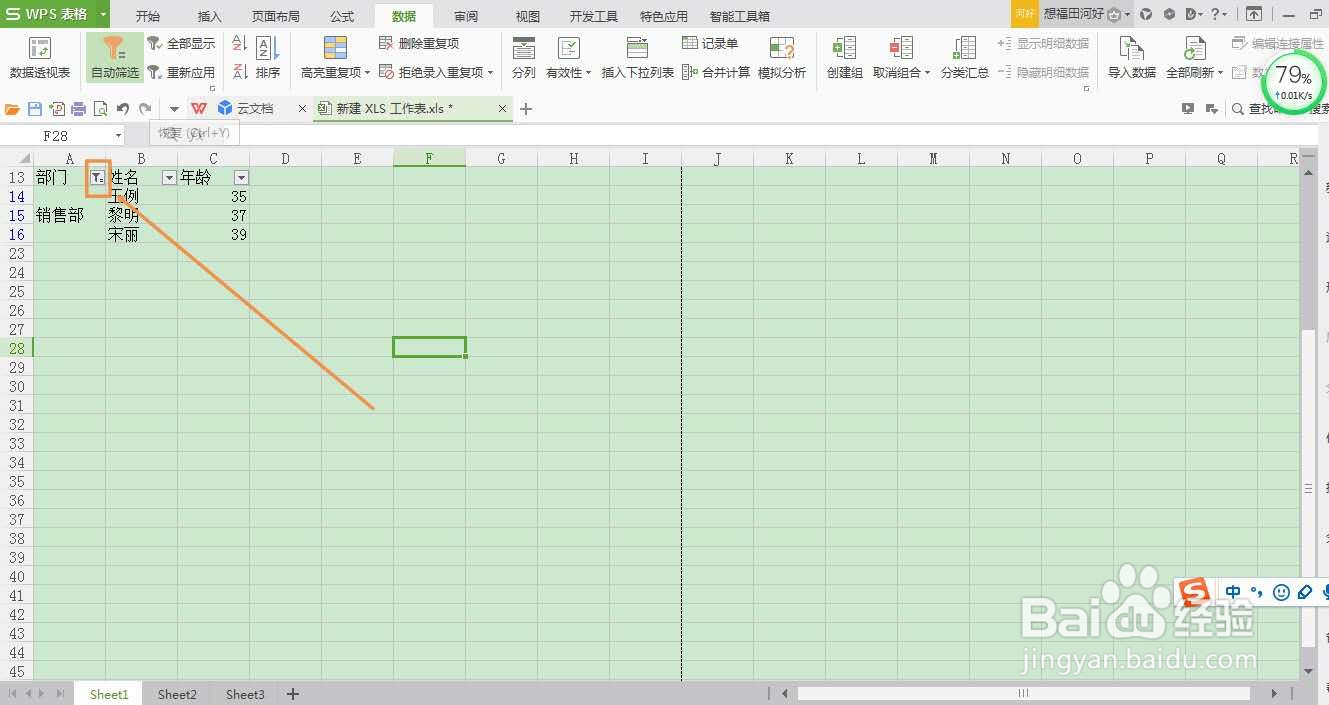Open the 拒绝录入重复项 dropdown
1329x705 pixels.
(x=436, y=72)
